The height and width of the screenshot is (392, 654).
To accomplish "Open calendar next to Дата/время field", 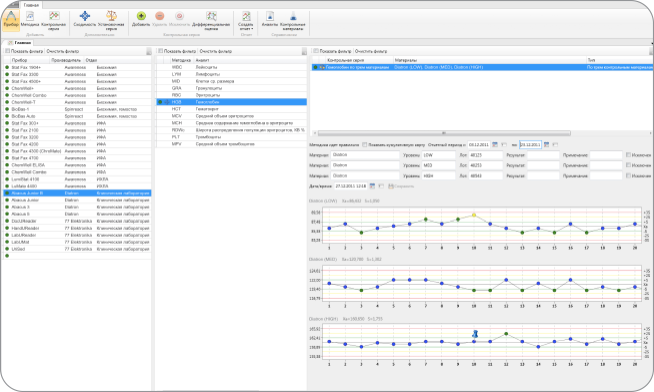I will [x=372, y=186].
